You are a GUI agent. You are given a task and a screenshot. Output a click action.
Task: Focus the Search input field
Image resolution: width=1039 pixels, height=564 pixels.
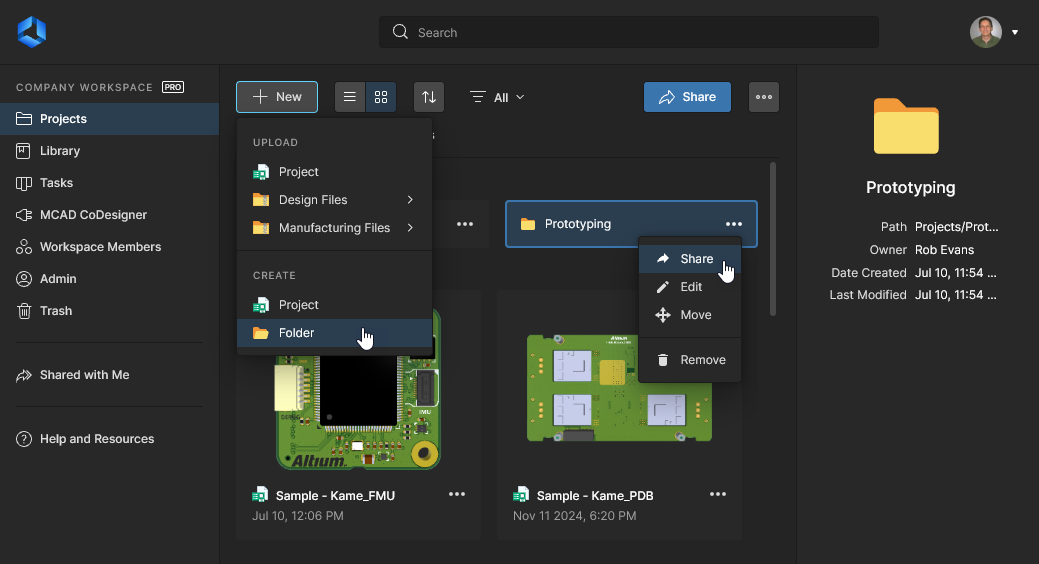pyautogui.click(x=628, y=32)
